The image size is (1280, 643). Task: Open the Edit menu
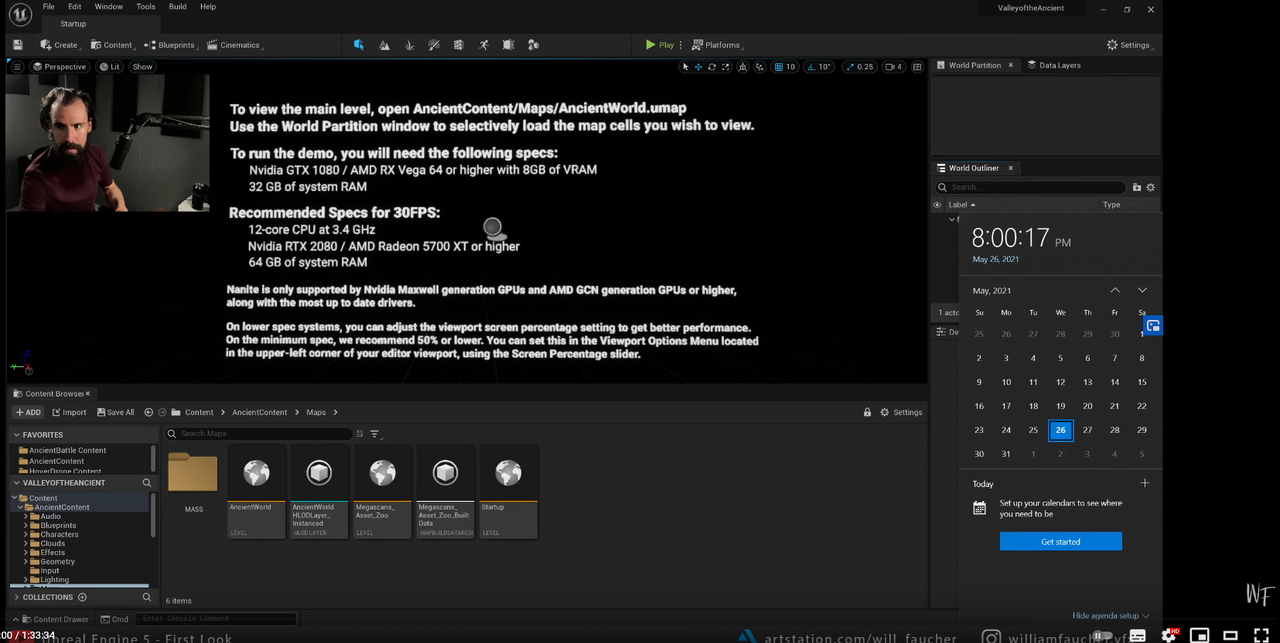pyautogui.click(x=75, y=6)
